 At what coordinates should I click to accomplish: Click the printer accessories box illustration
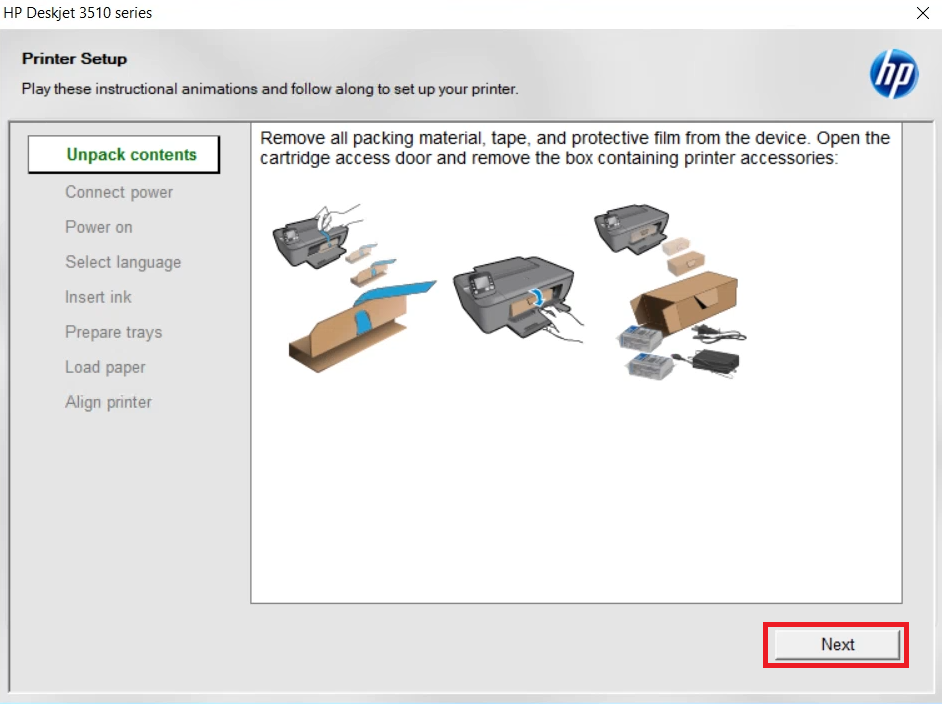tap(670, 291)
